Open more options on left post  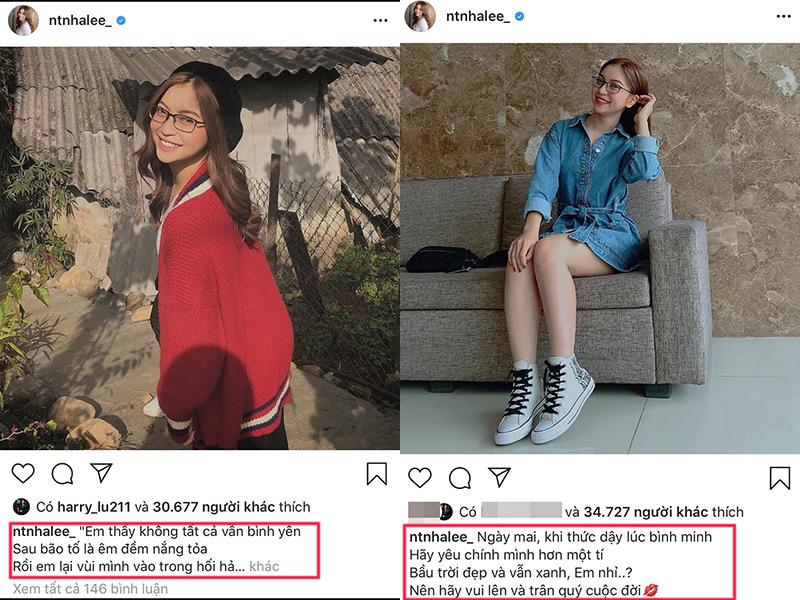[380, 20]
